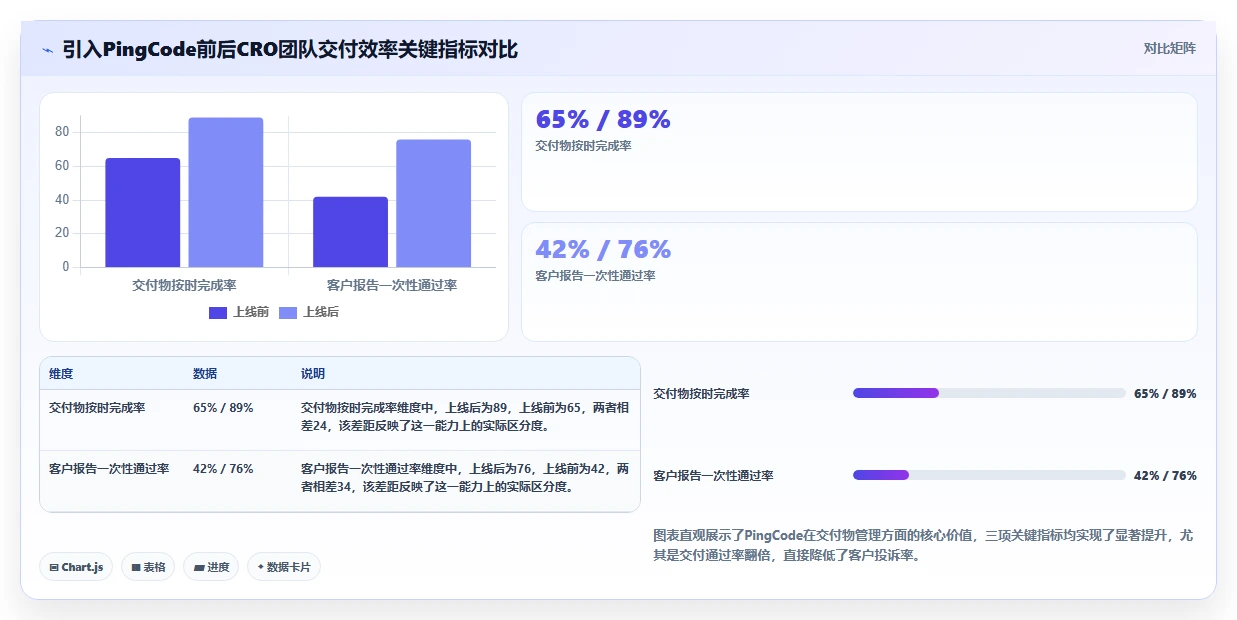The height and width of the screenshot is (620, 1237).
Task: Click the 交付物按时完成率 label under the 65% / 89% card
Action: point(583,146)
